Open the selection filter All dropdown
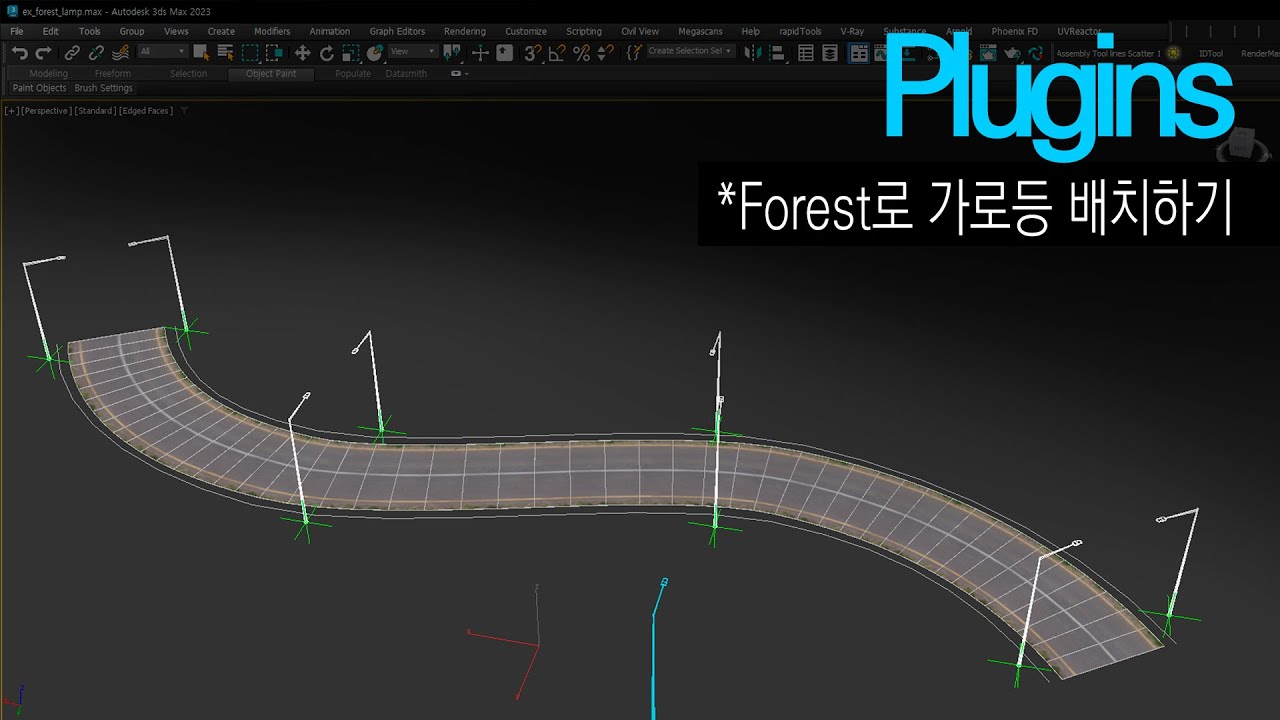Viewport: 1280px width, 720px height. (x=162, y=51)
